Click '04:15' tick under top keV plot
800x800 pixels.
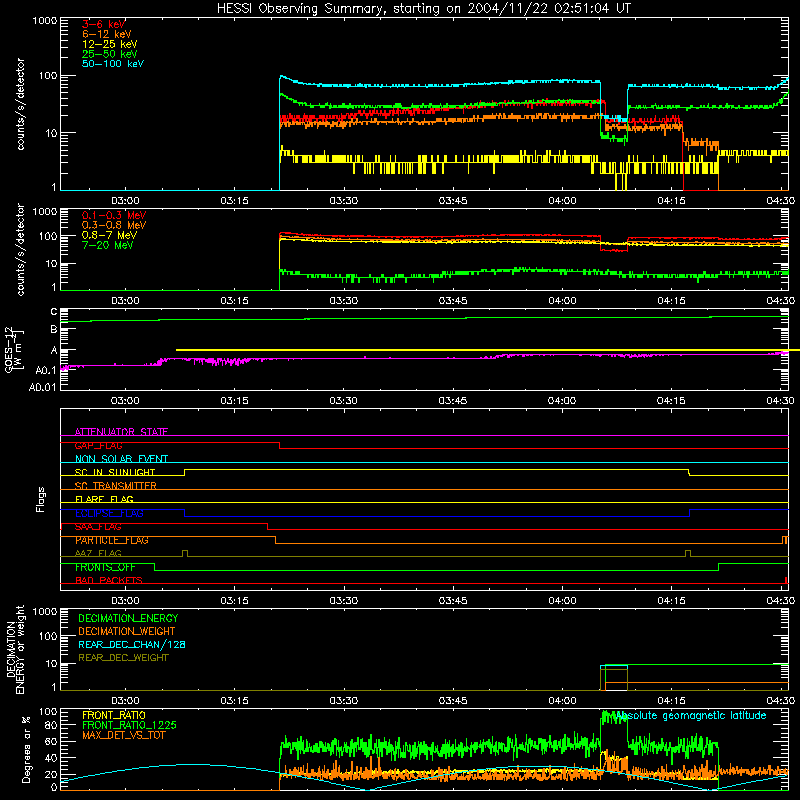671,201
